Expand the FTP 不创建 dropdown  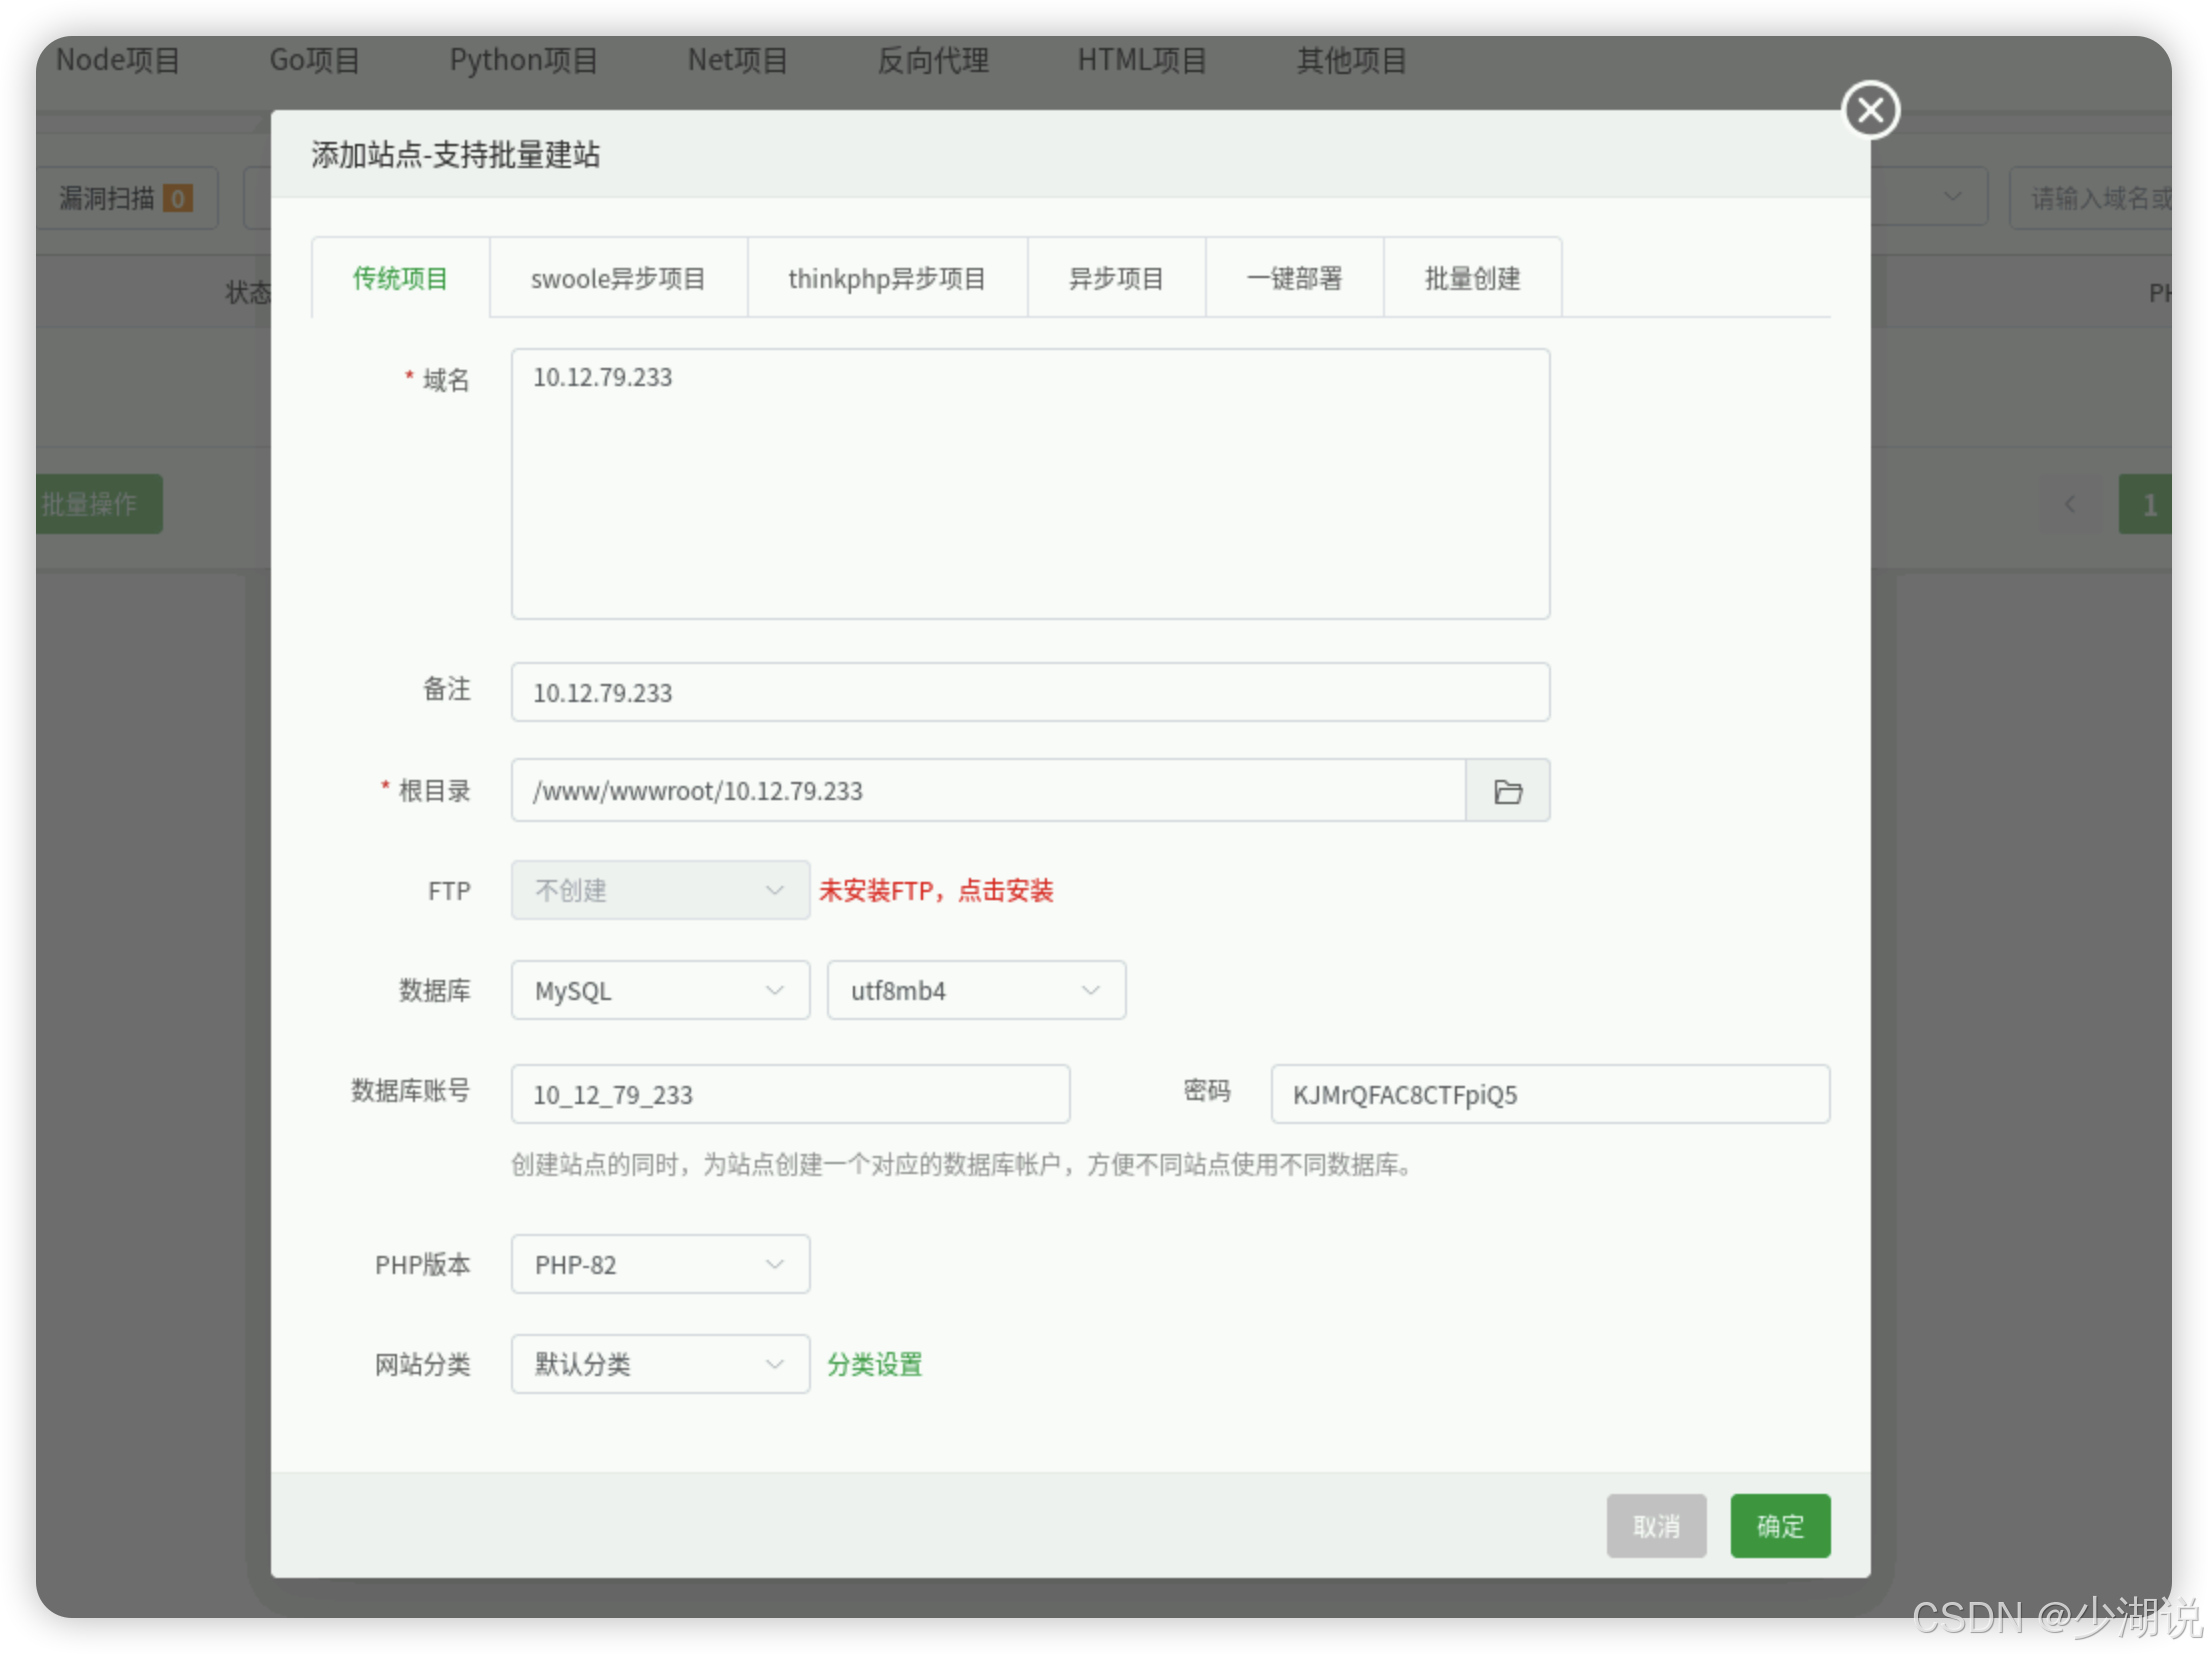point(660,890)
